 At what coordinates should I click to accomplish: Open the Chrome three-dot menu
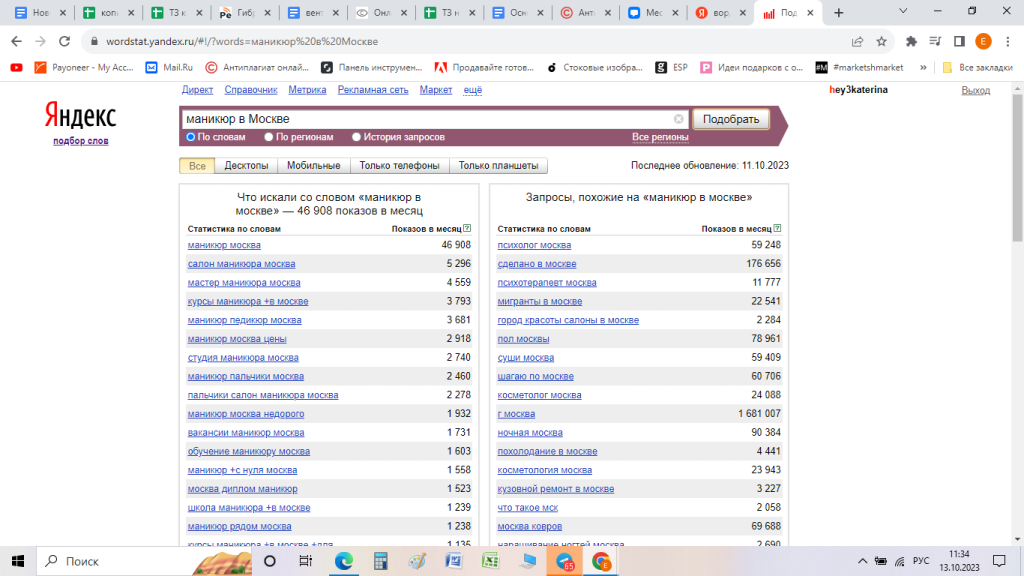point(1008,41)
